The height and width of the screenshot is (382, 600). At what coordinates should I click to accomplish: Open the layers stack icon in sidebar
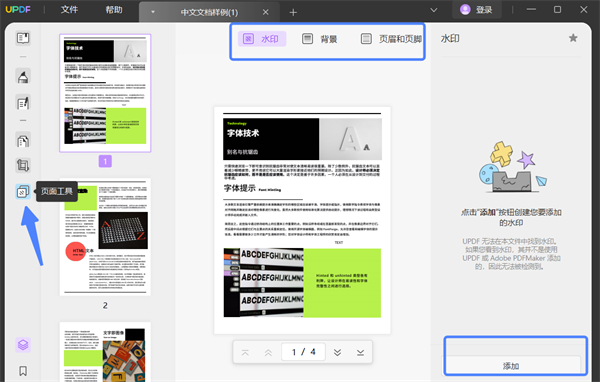pyautogui.click(x=23, y=345)
